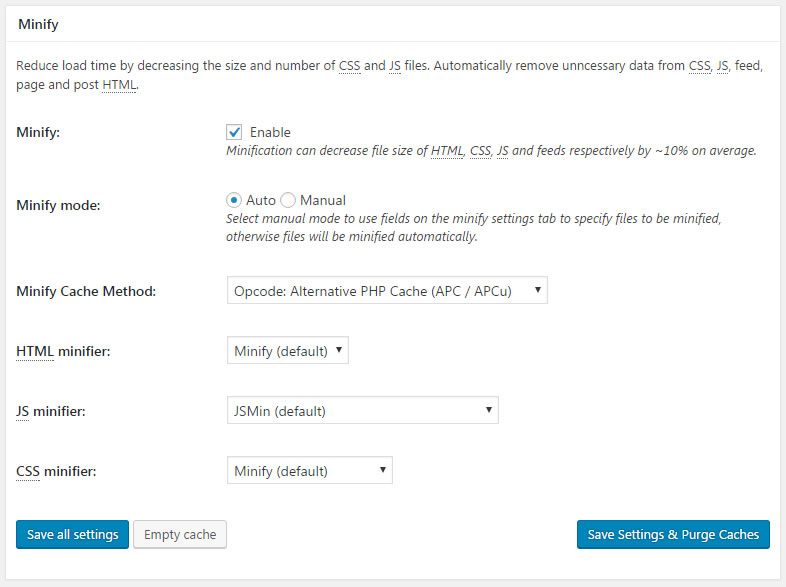Click the Enable label text beside checkbox
This screenshot has height=587, width=786.
(x=270, y=132)
